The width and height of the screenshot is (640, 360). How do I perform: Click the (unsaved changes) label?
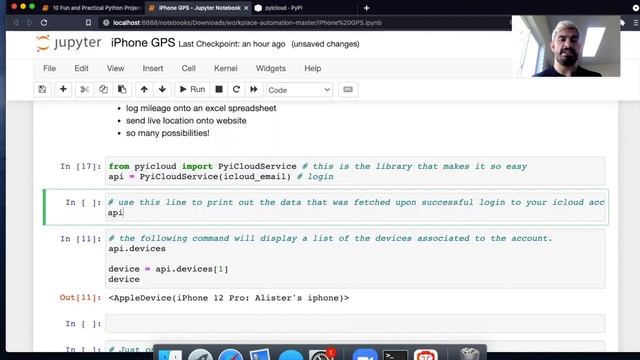click(325, 44)
